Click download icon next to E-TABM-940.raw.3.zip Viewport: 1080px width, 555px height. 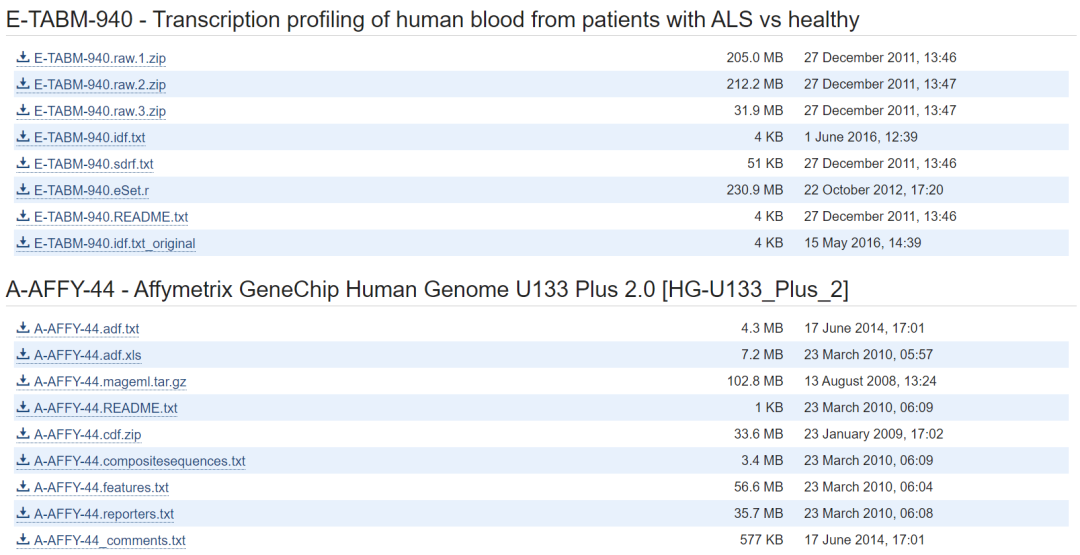[23, 111]
